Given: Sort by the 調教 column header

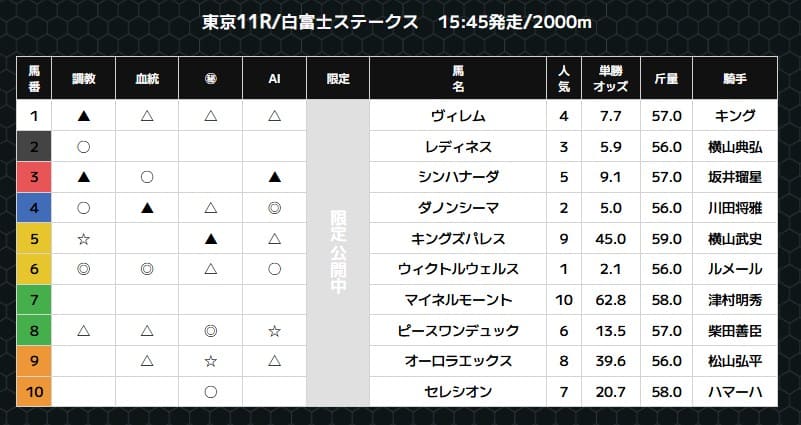Looking at the screenshot, I should (x=84, y=77).
